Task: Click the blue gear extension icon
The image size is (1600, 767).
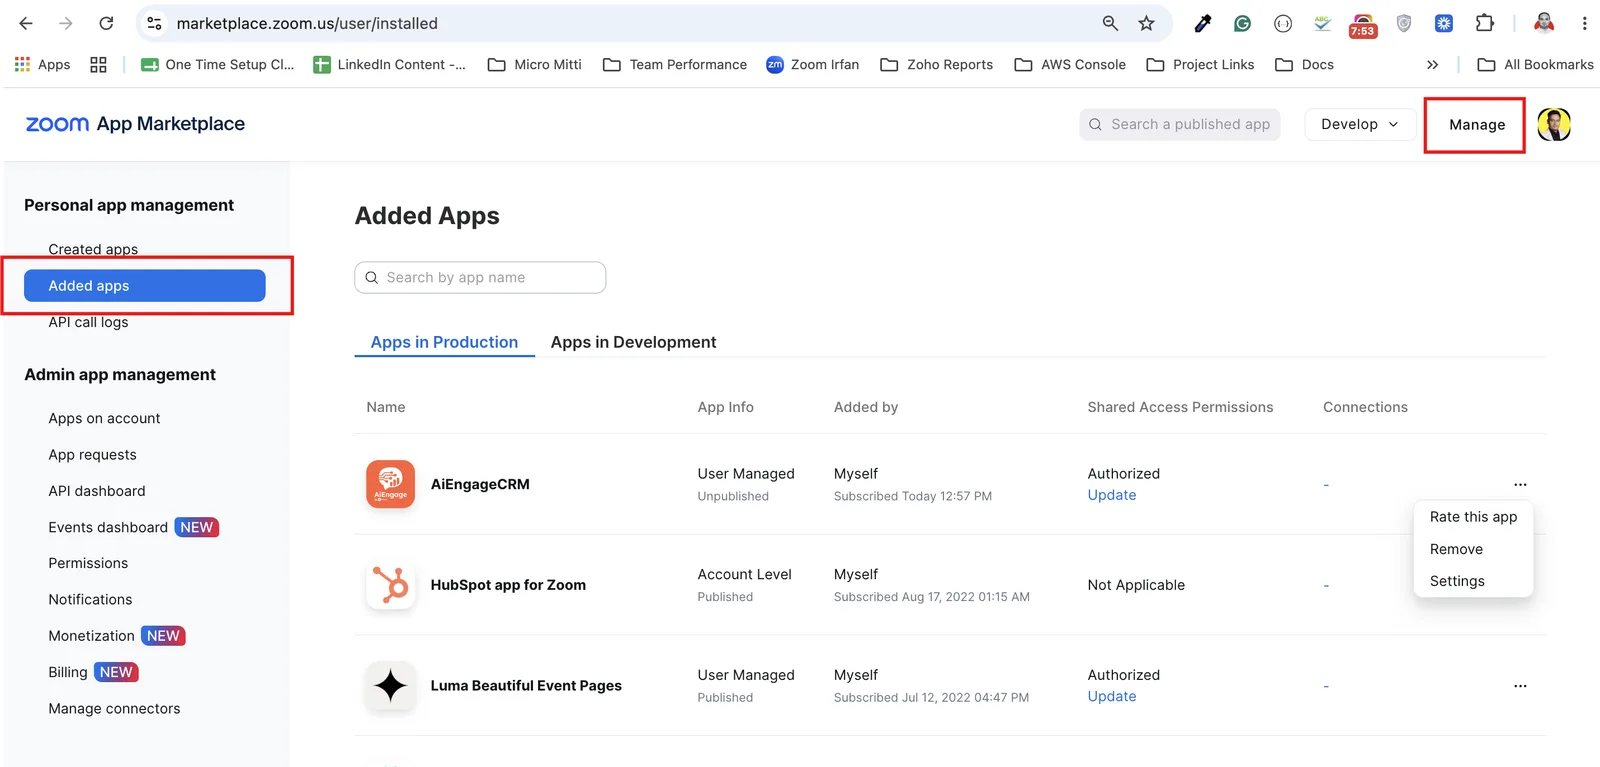Action: point(1444,23)
